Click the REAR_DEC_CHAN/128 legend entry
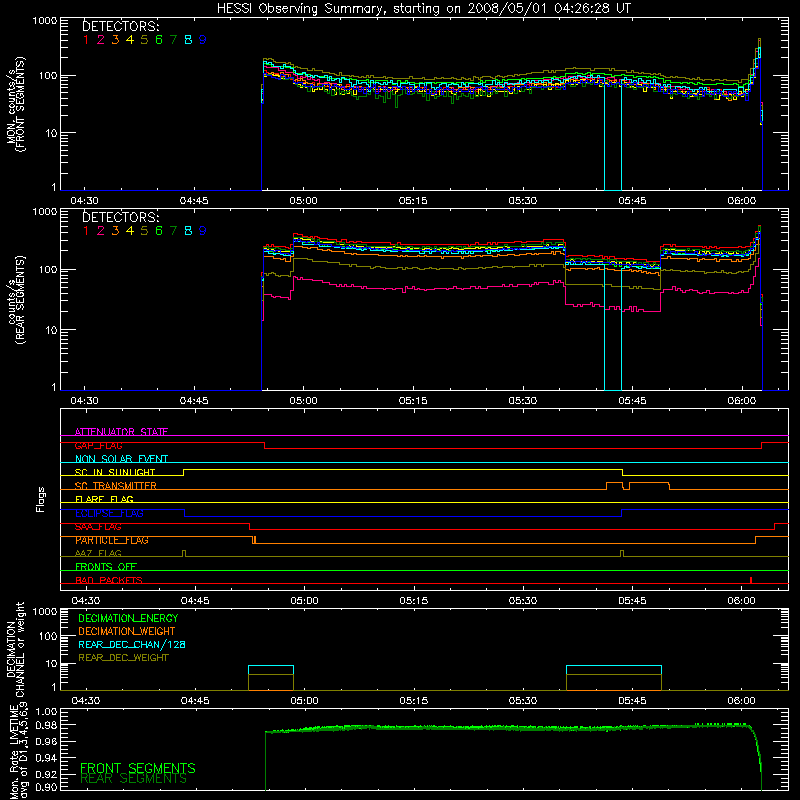The height and width of the screenshot is (800, 800). point(132,644)
